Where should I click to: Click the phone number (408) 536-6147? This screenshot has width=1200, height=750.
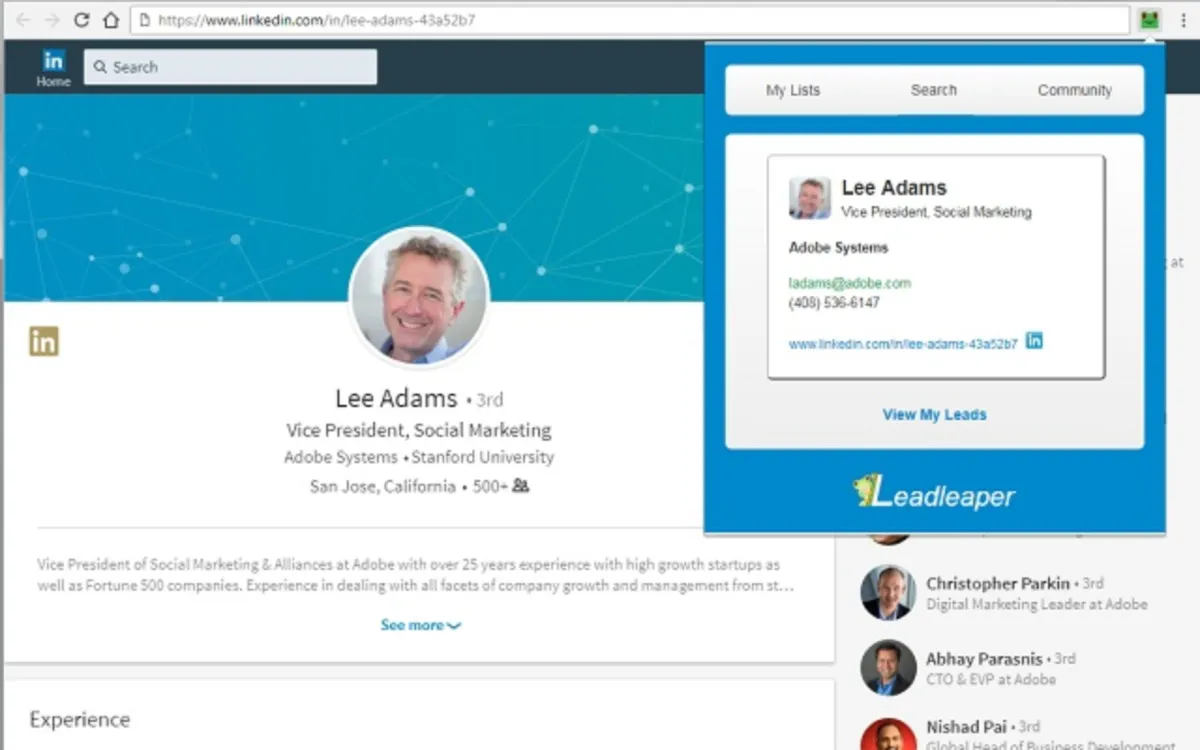(x=834, y=303)
